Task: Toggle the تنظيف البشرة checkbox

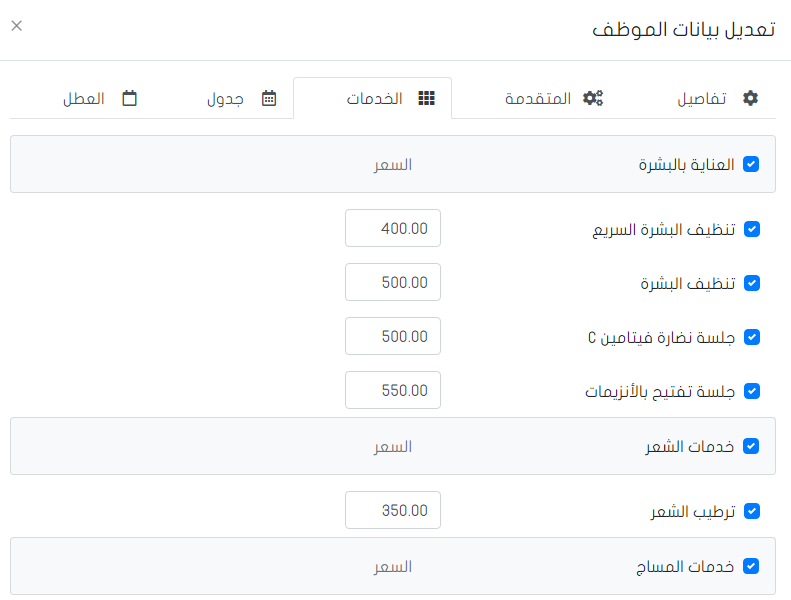Action: click(752, 283)
